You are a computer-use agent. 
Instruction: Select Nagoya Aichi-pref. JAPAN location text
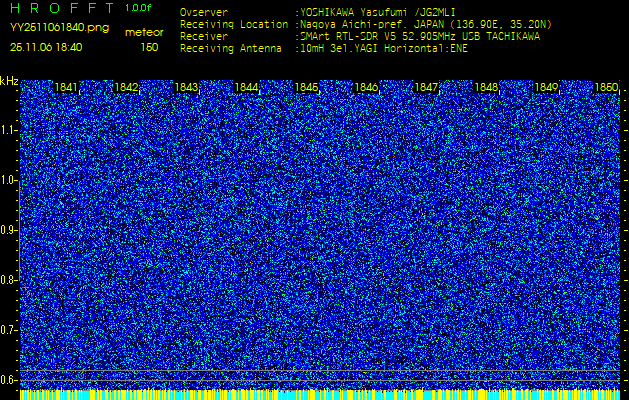click(426, 24)
